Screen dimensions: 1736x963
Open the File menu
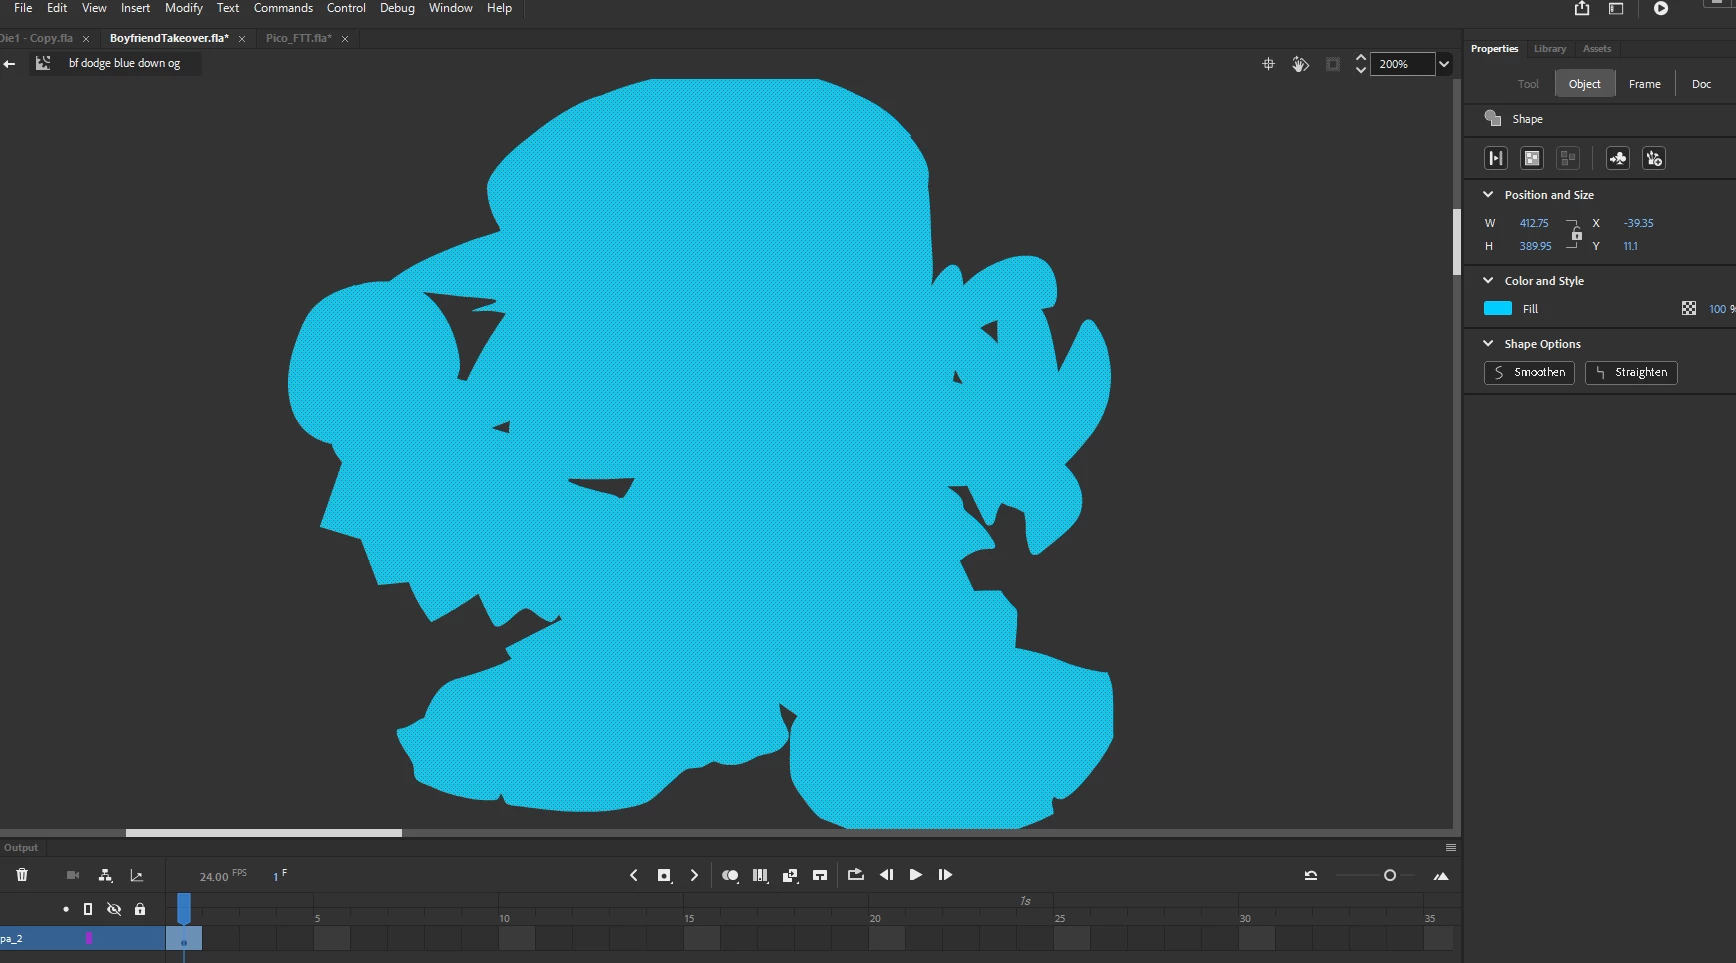tap(23, 8)
